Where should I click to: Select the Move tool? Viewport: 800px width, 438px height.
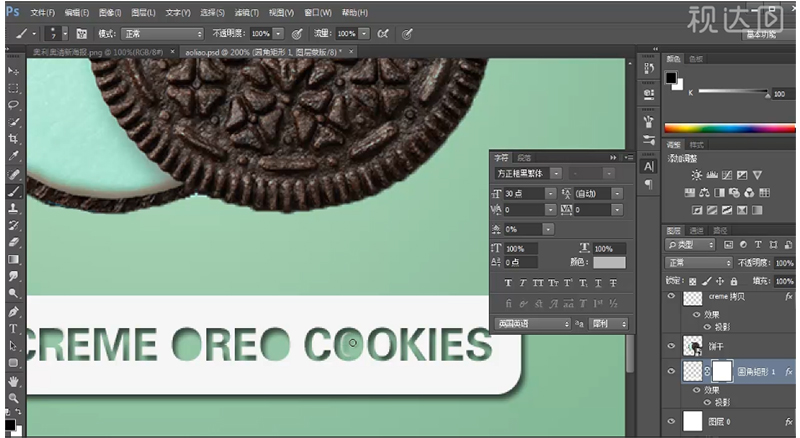pyautogui.click(x=14, y=71)
